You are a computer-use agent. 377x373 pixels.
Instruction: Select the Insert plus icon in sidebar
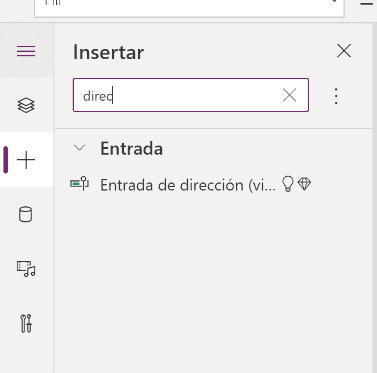26,160
